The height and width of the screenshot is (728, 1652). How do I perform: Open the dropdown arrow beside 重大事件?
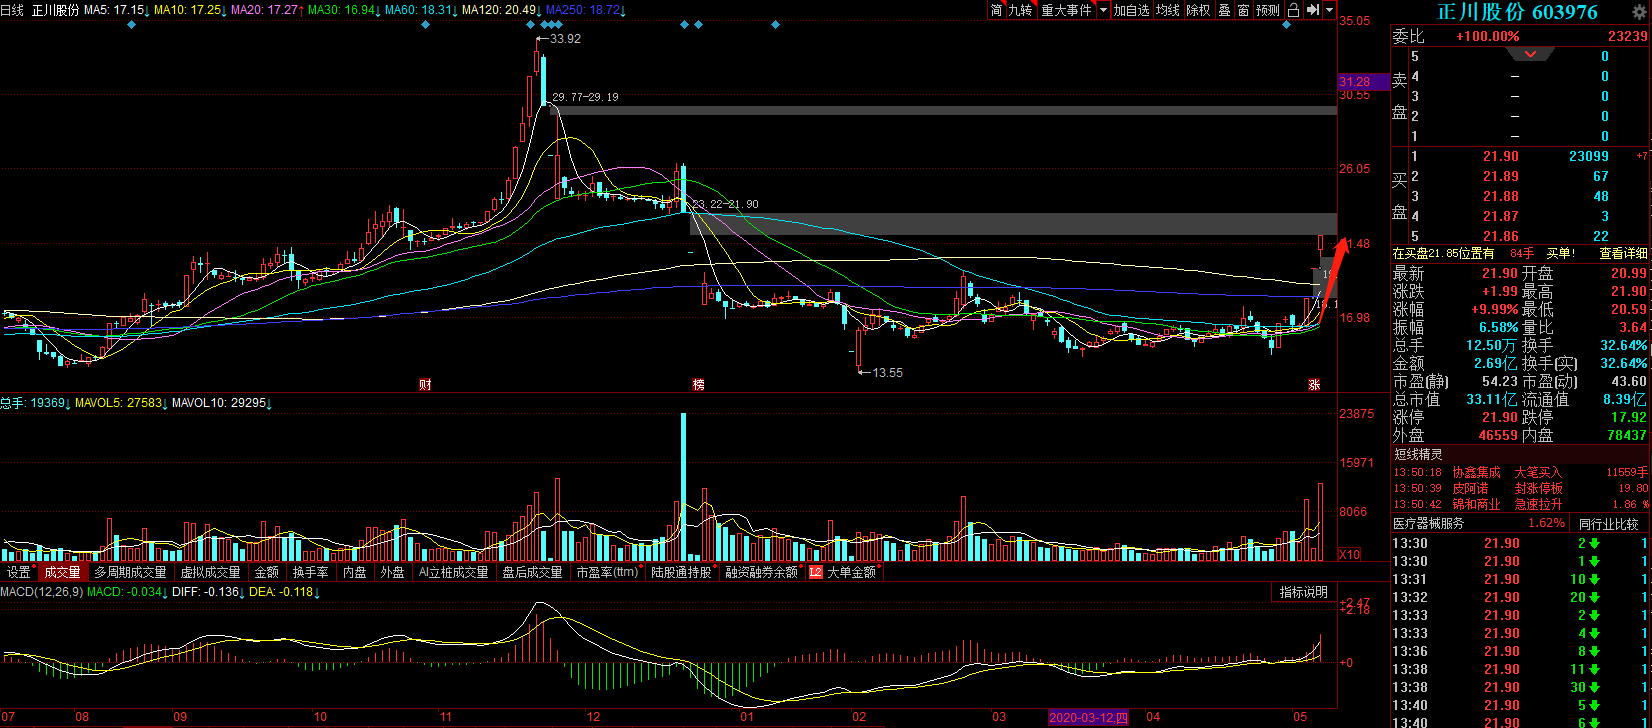1103,10
